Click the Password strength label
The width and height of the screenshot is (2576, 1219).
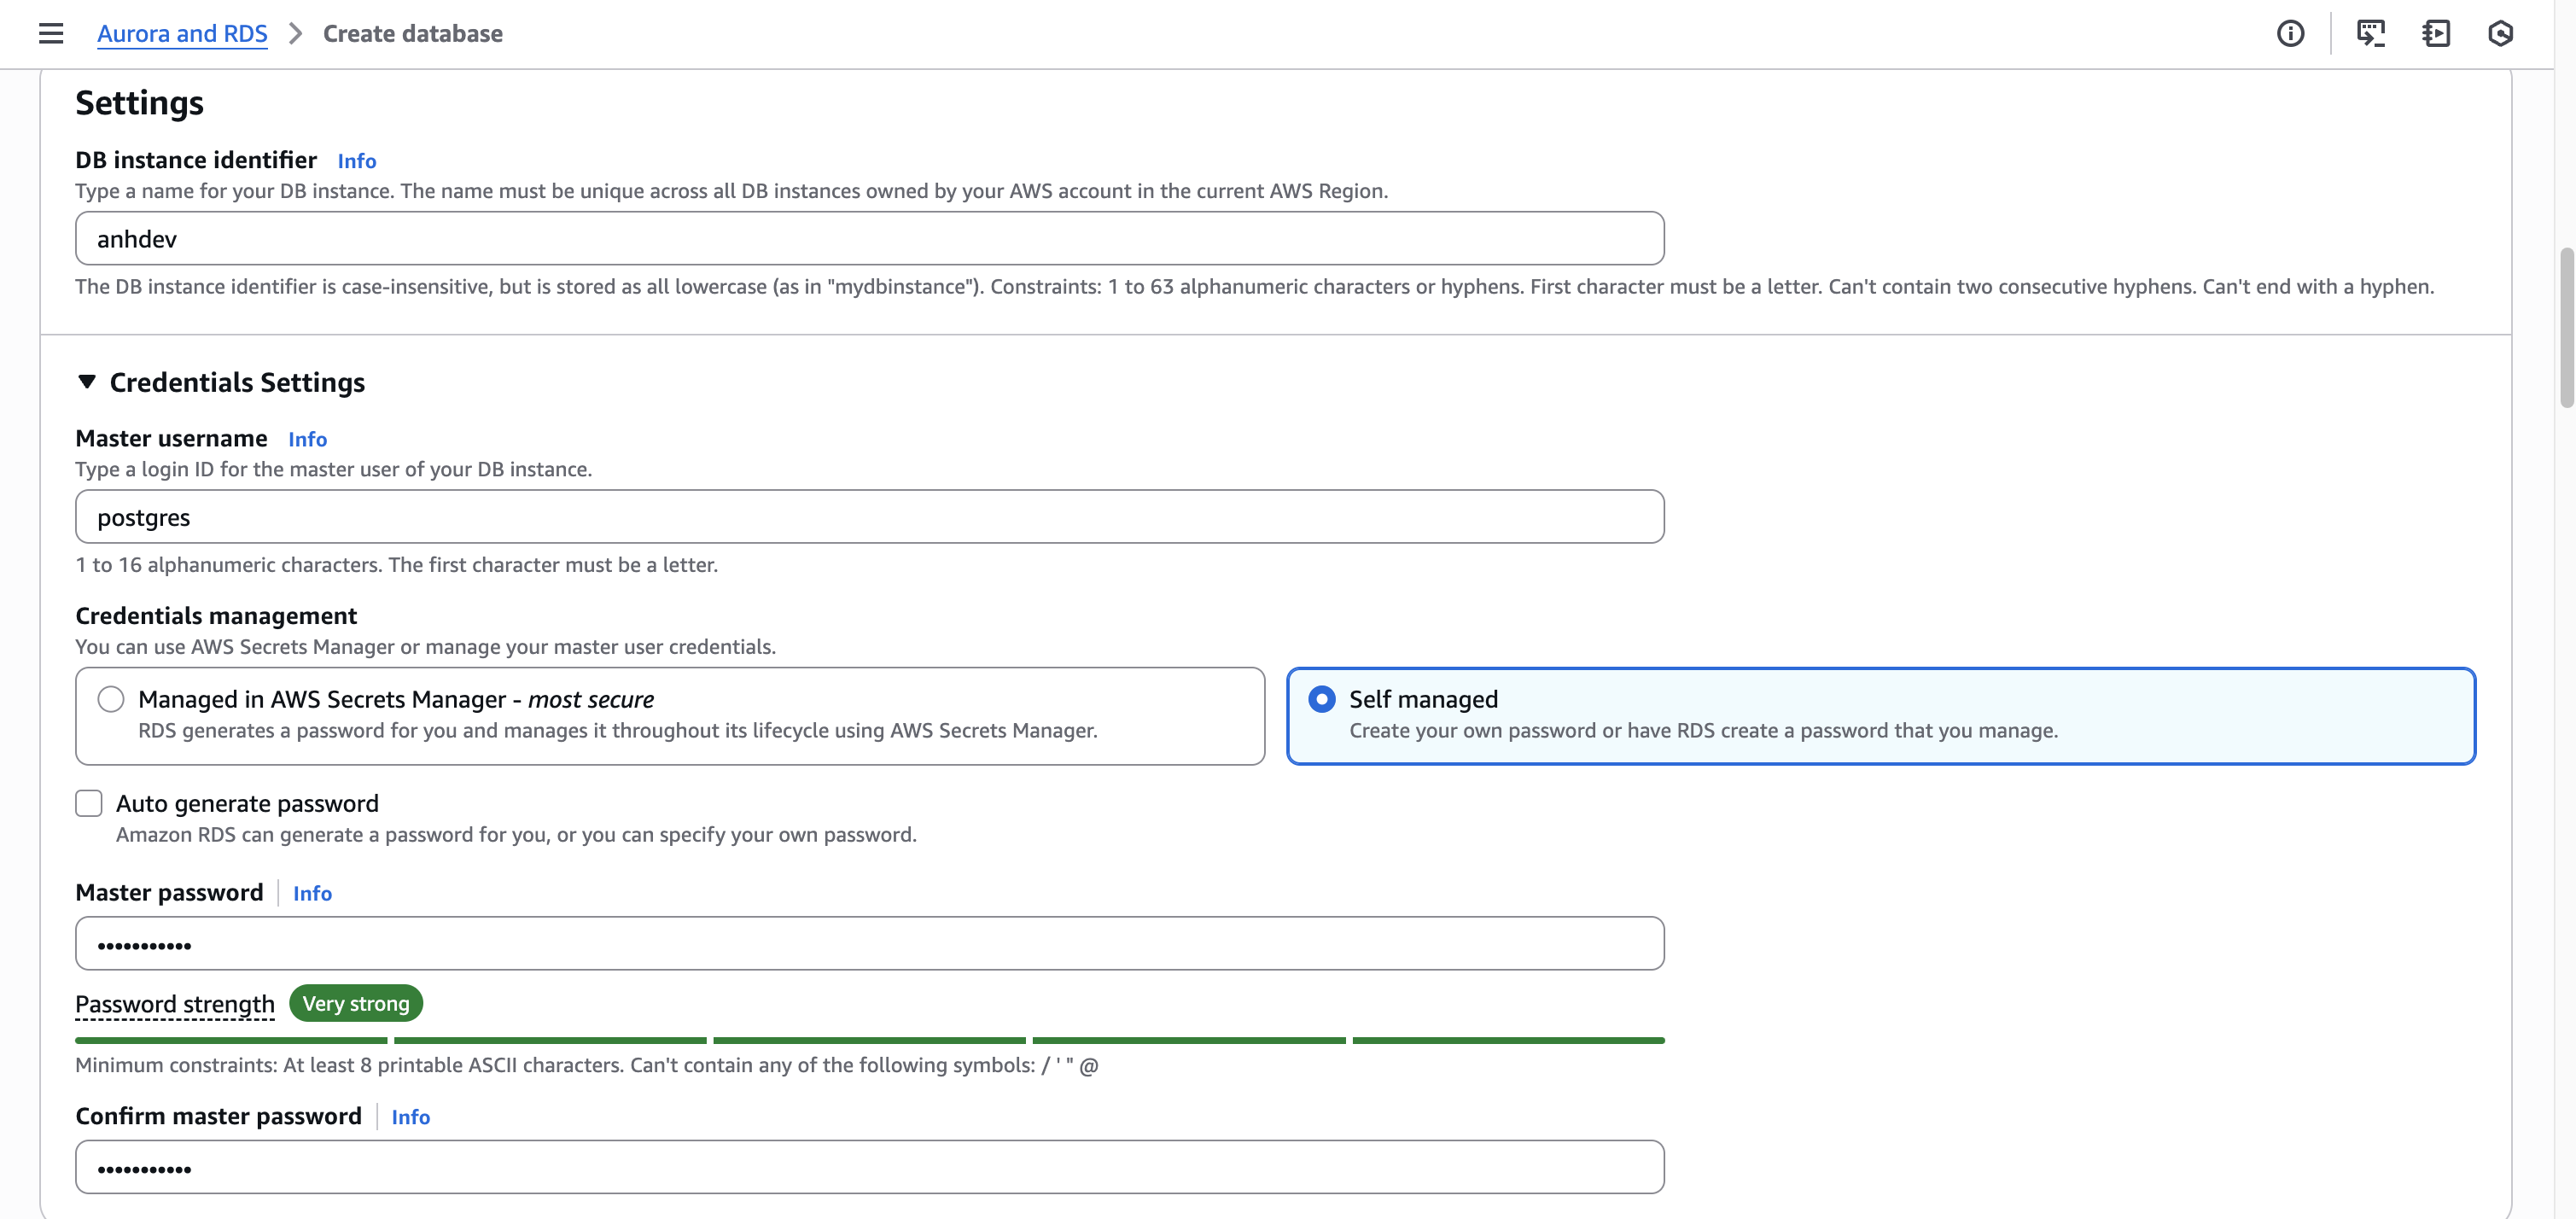click(175, 1004)
